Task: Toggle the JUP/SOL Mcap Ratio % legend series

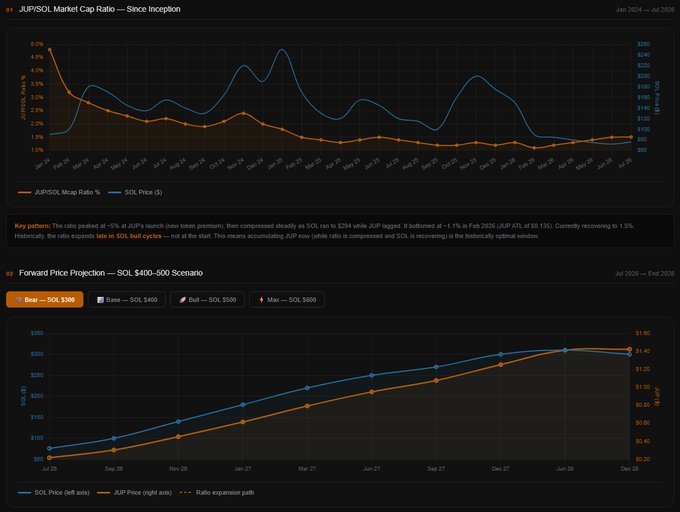Action: pos(59,192)
